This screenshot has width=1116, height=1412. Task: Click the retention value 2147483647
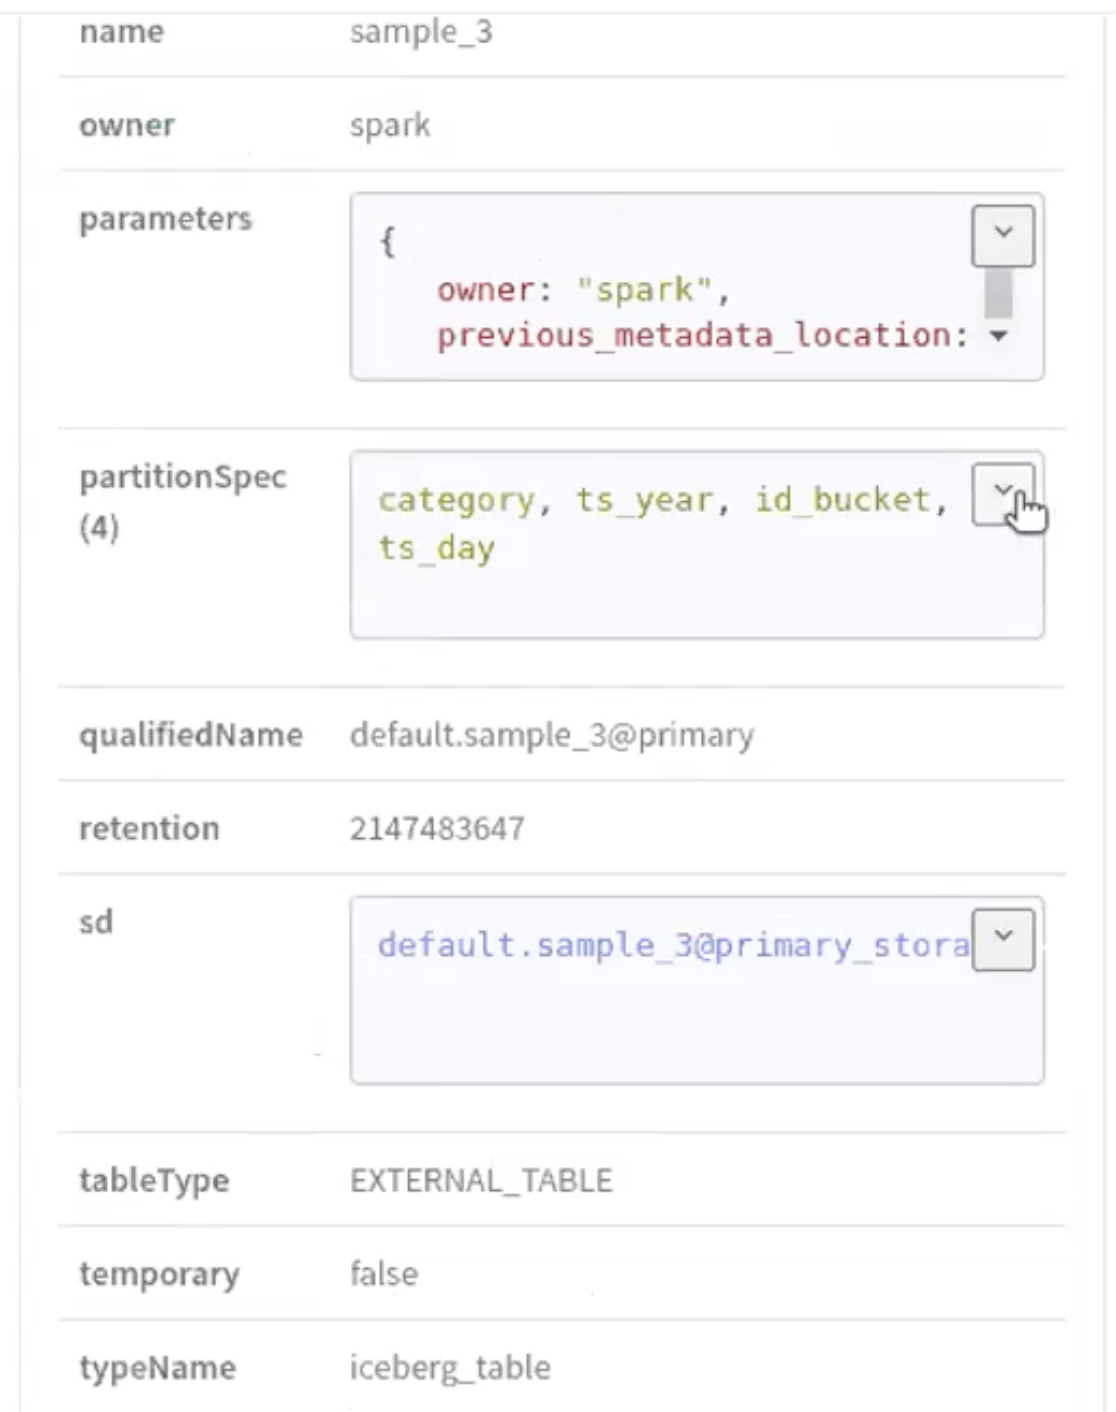pyautogui.click(x=436, y=829)
